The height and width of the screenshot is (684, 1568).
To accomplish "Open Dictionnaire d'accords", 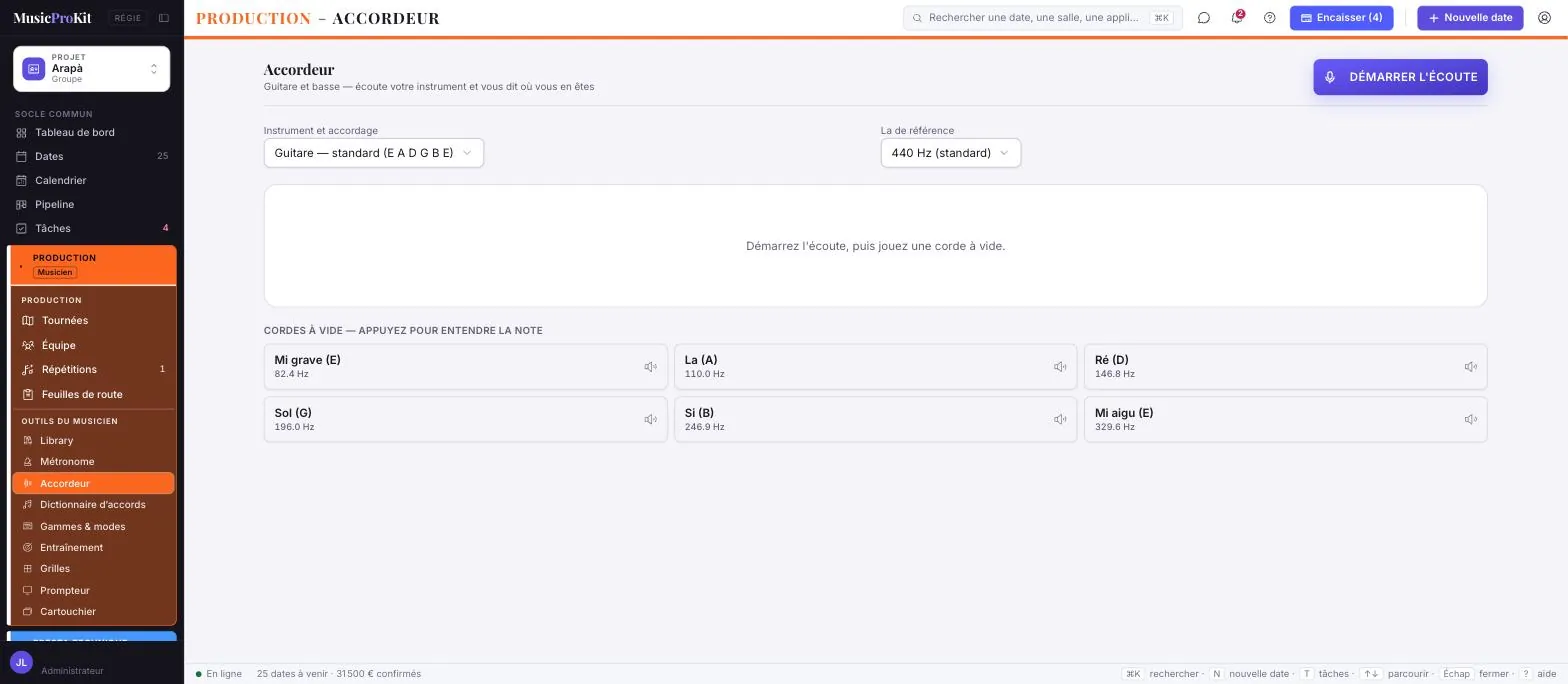I will [94, 505].
